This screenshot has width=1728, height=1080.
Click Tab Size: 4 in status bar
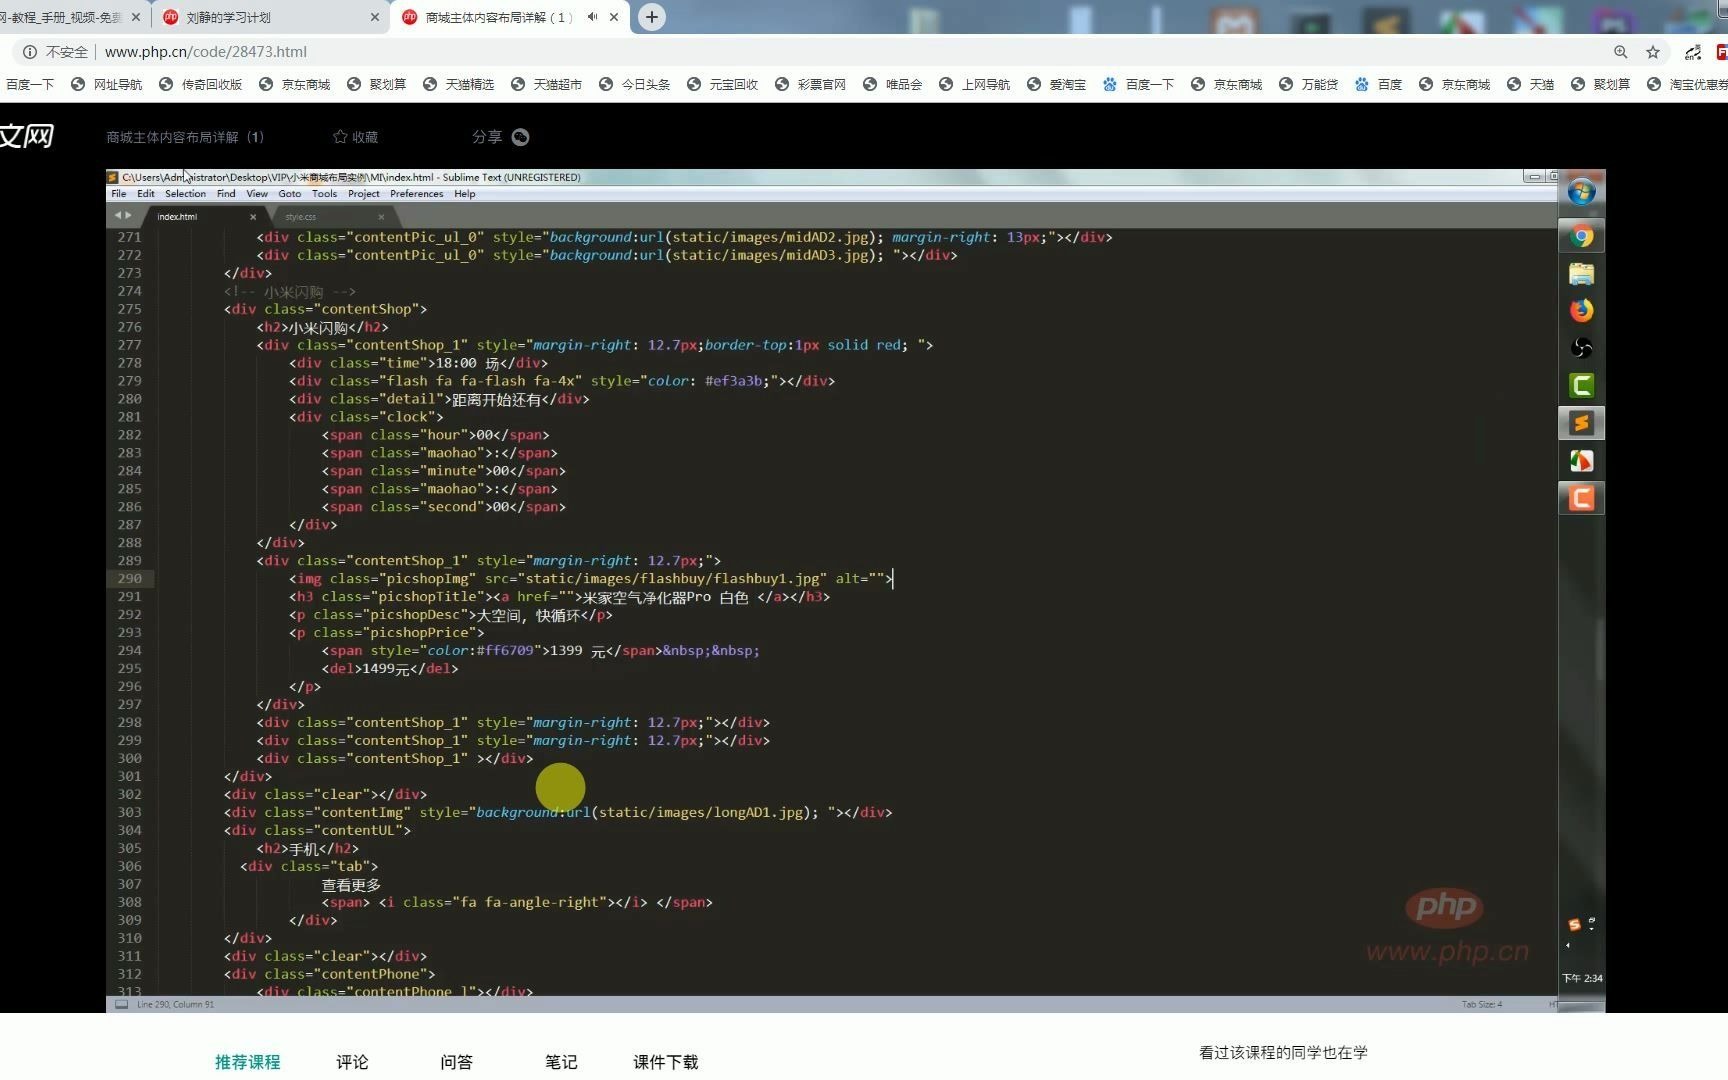click(1481, 1004)
